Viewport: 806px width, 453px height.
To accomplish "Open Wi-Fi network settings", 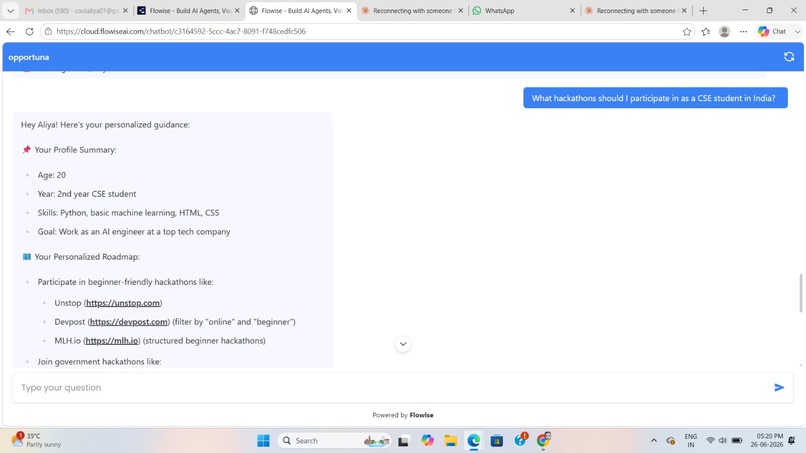I will [710, 441].
